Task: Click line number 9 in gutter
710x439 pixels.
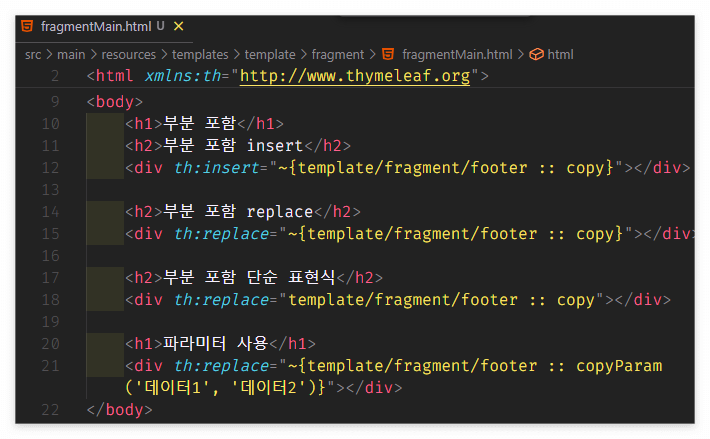Action: point(55,102)
